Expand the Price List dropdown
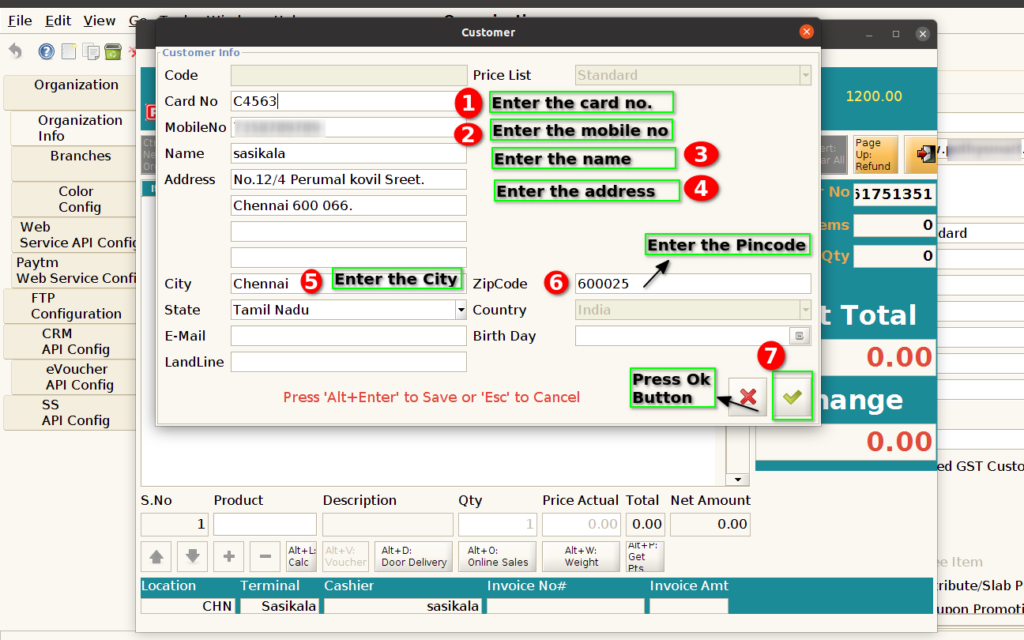The height and width of the screenshot is (640, 1024). pos(805,75)
